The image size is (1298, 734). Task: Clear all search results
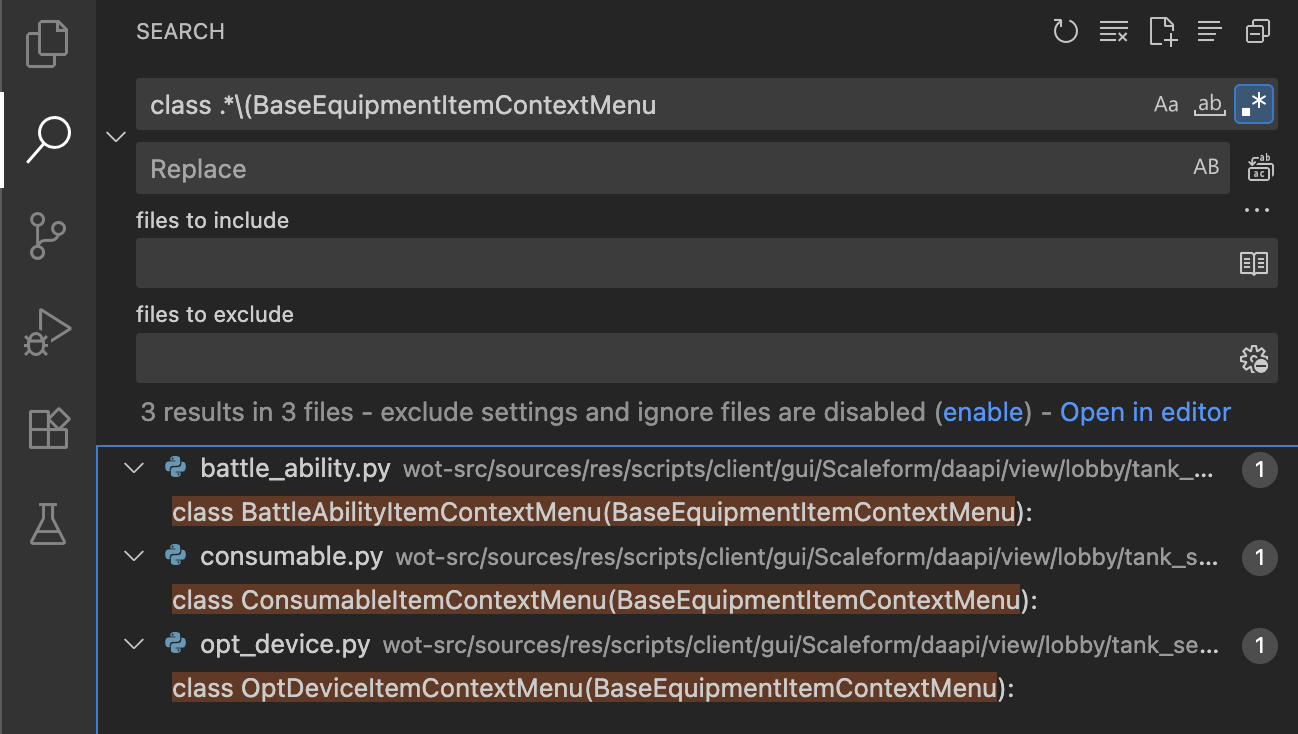click(1113, 32)
